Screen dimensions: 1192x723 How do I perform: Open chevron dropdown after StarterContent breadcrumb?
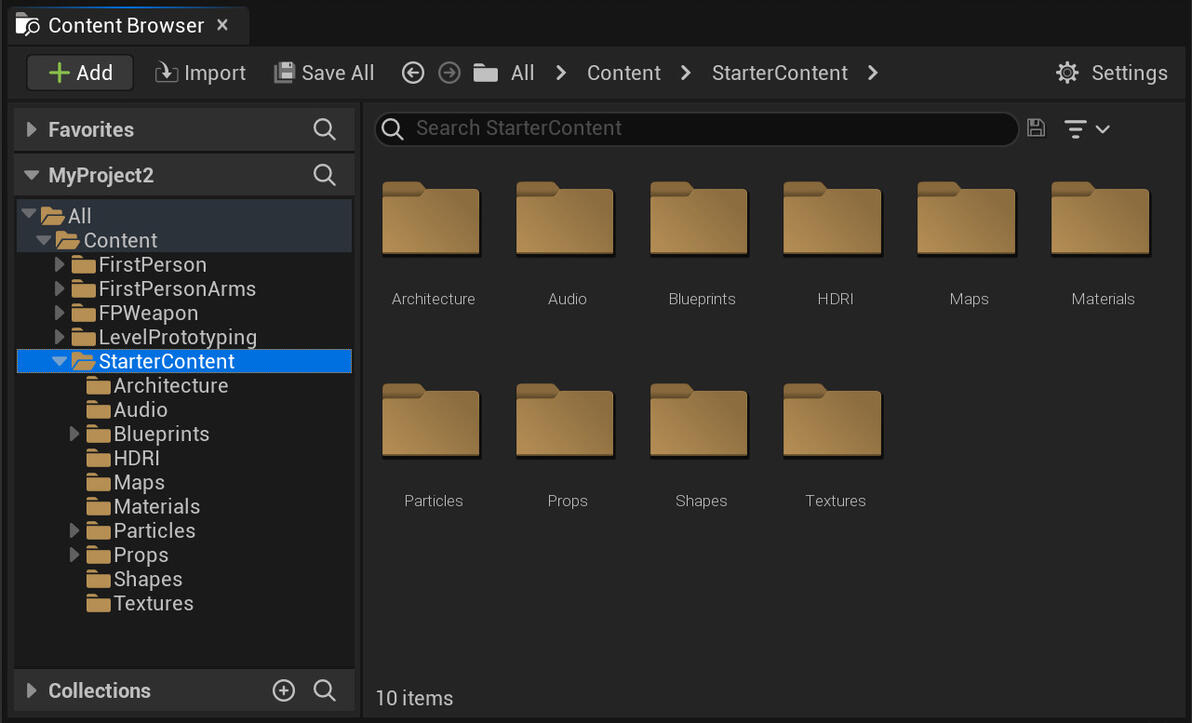[x=873, y=73]
